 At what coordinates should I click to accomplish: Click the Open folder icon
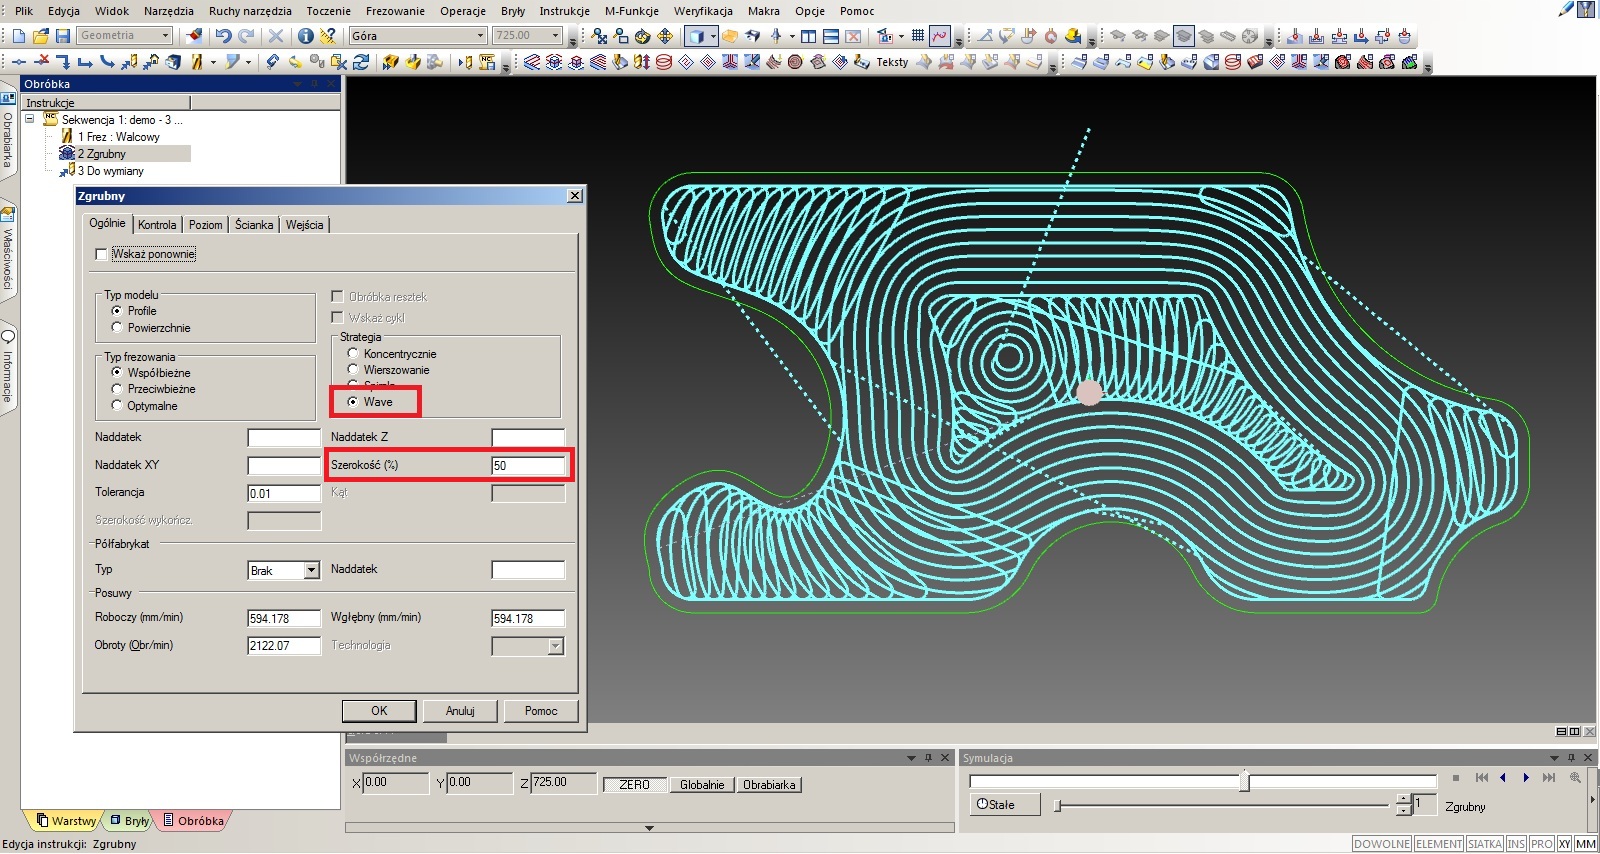coord(41,36)
